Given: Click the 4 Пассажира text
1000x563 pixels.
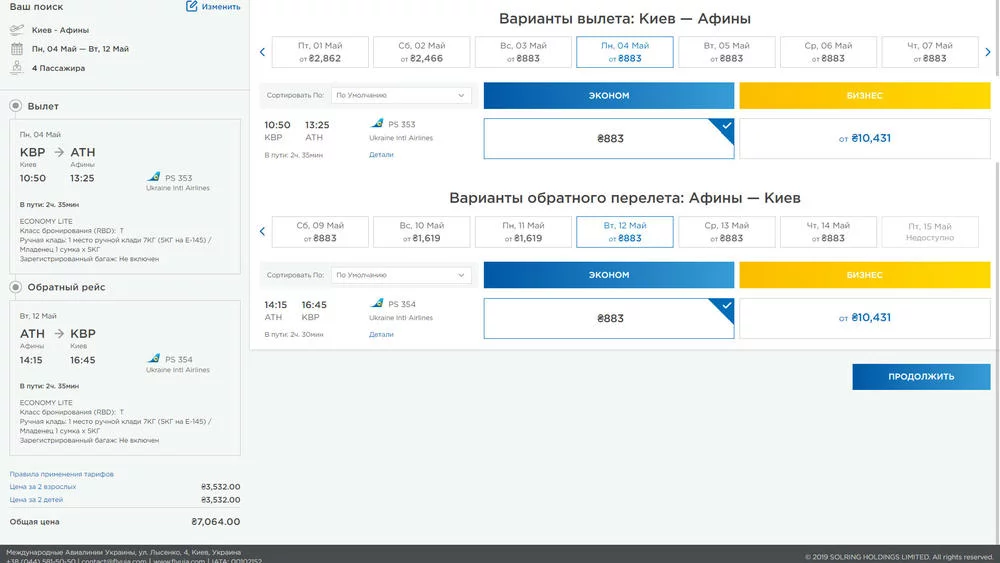Looking at the screenshot, I should click(58, 68).
